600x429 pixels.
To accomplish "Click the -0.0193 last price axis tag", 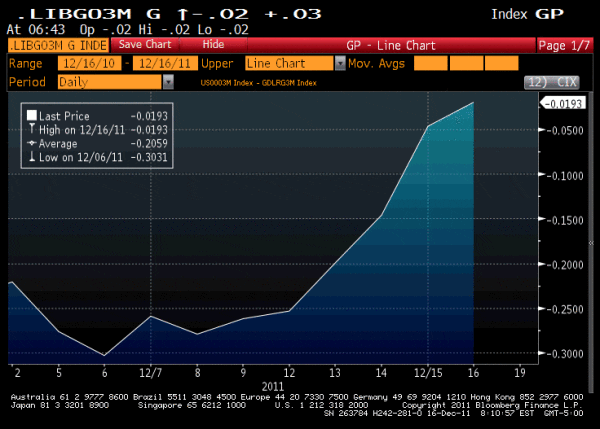I will coord(565,103).
